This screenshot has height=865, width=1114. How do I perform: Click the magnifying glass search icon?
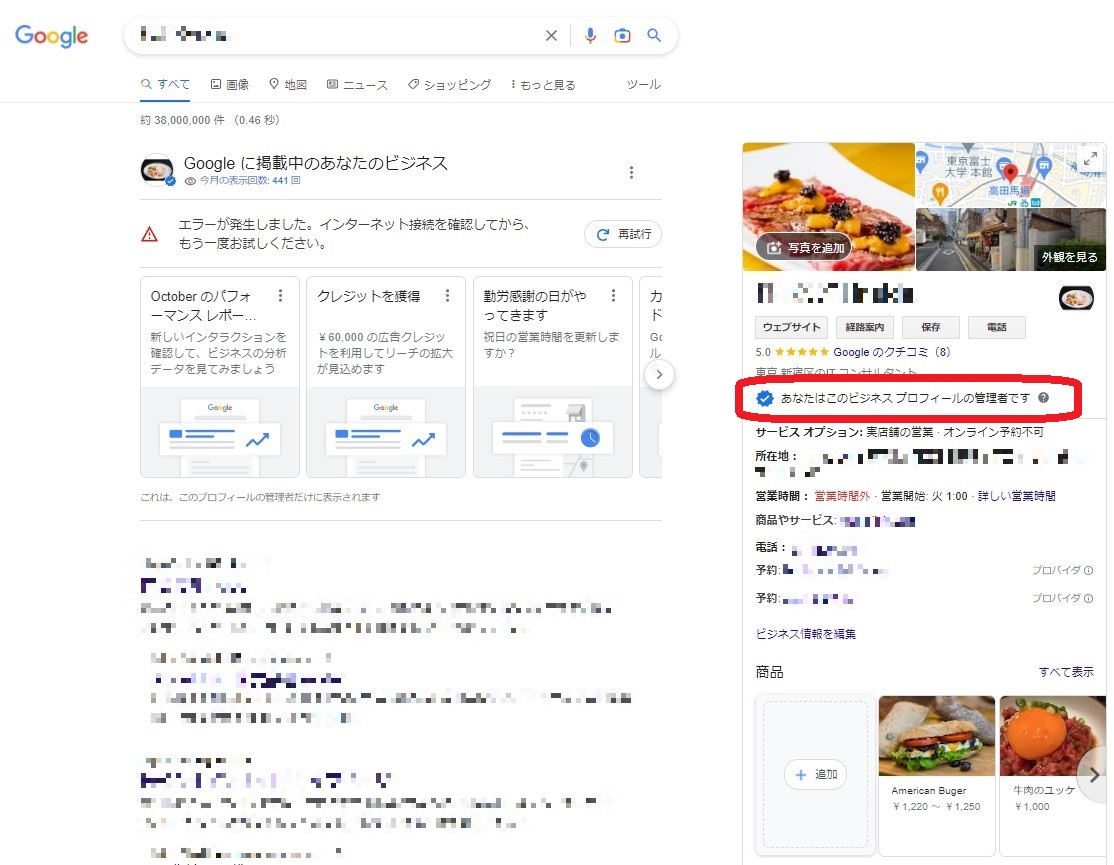pyautogui.click(x=654, y=36)
